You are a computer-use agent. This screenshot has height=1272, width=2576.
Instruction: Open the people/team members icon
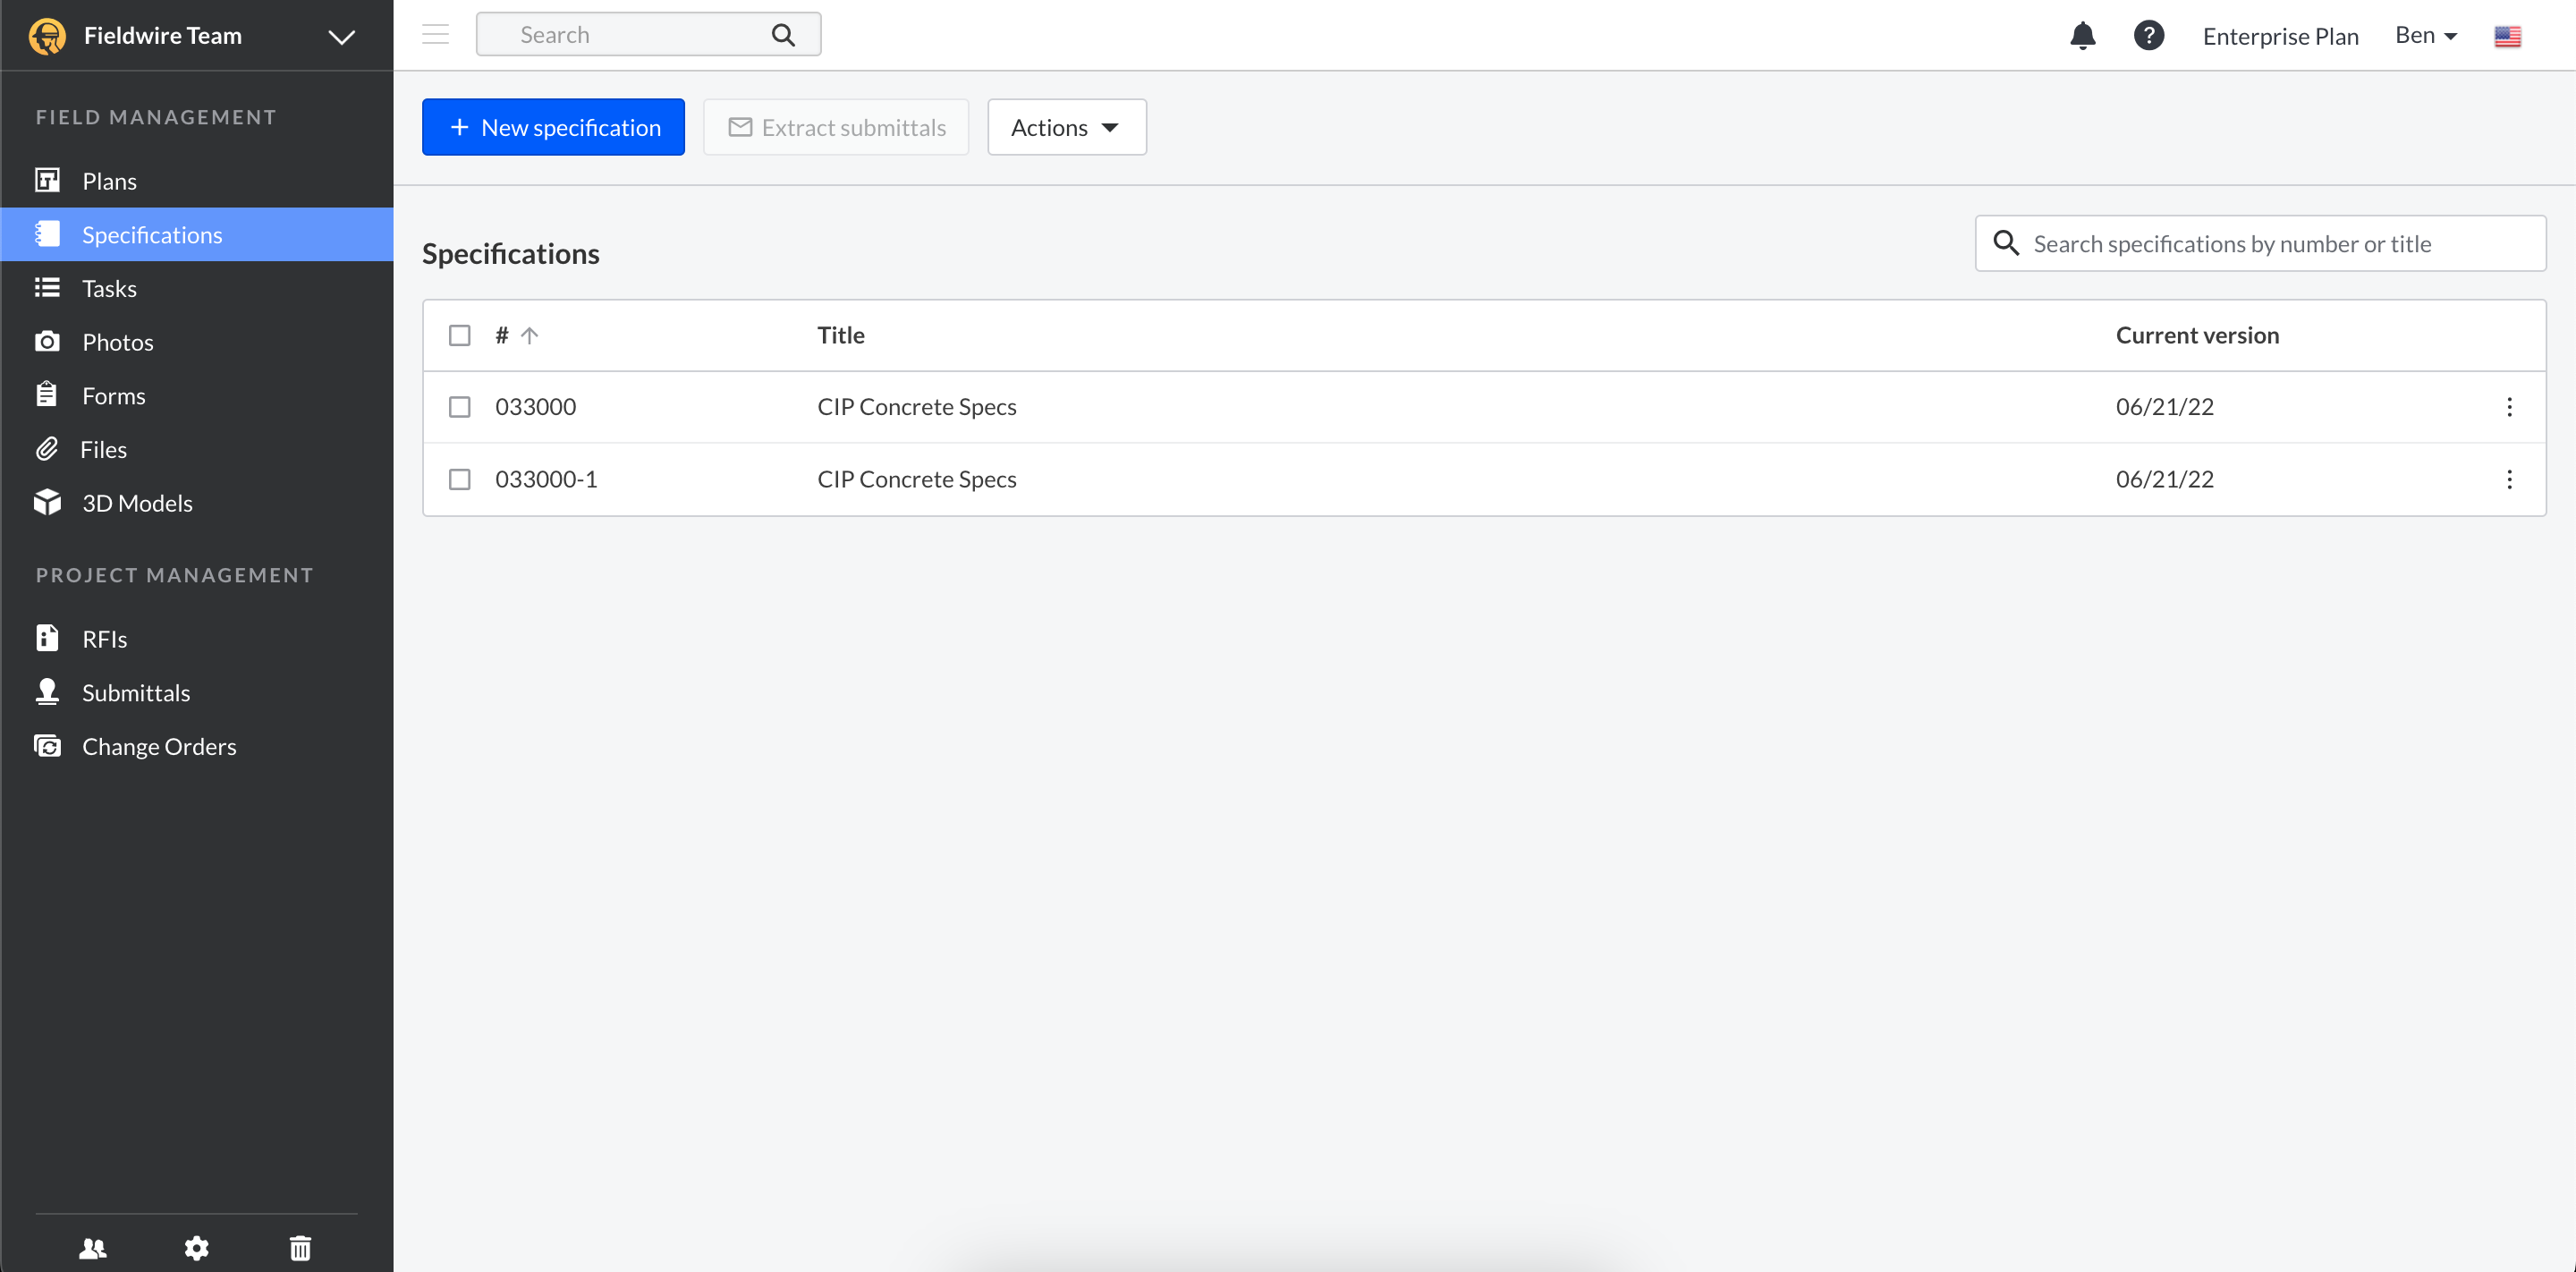(x=93, y=1247)
